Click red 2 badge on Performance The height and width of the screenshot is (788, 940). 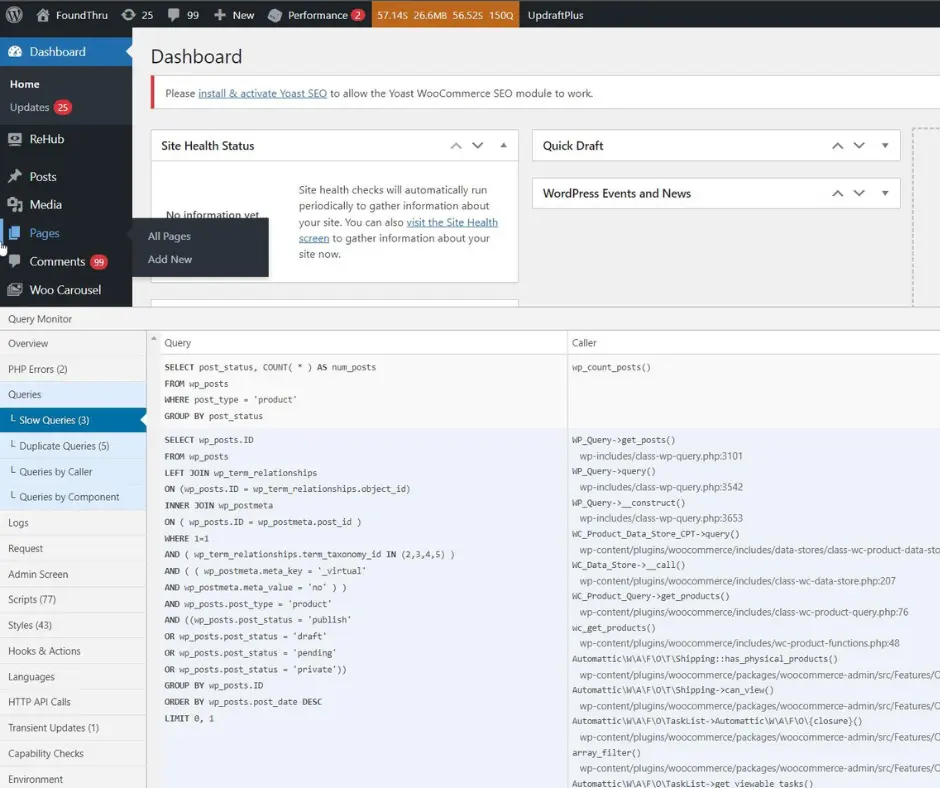point(358,15)
